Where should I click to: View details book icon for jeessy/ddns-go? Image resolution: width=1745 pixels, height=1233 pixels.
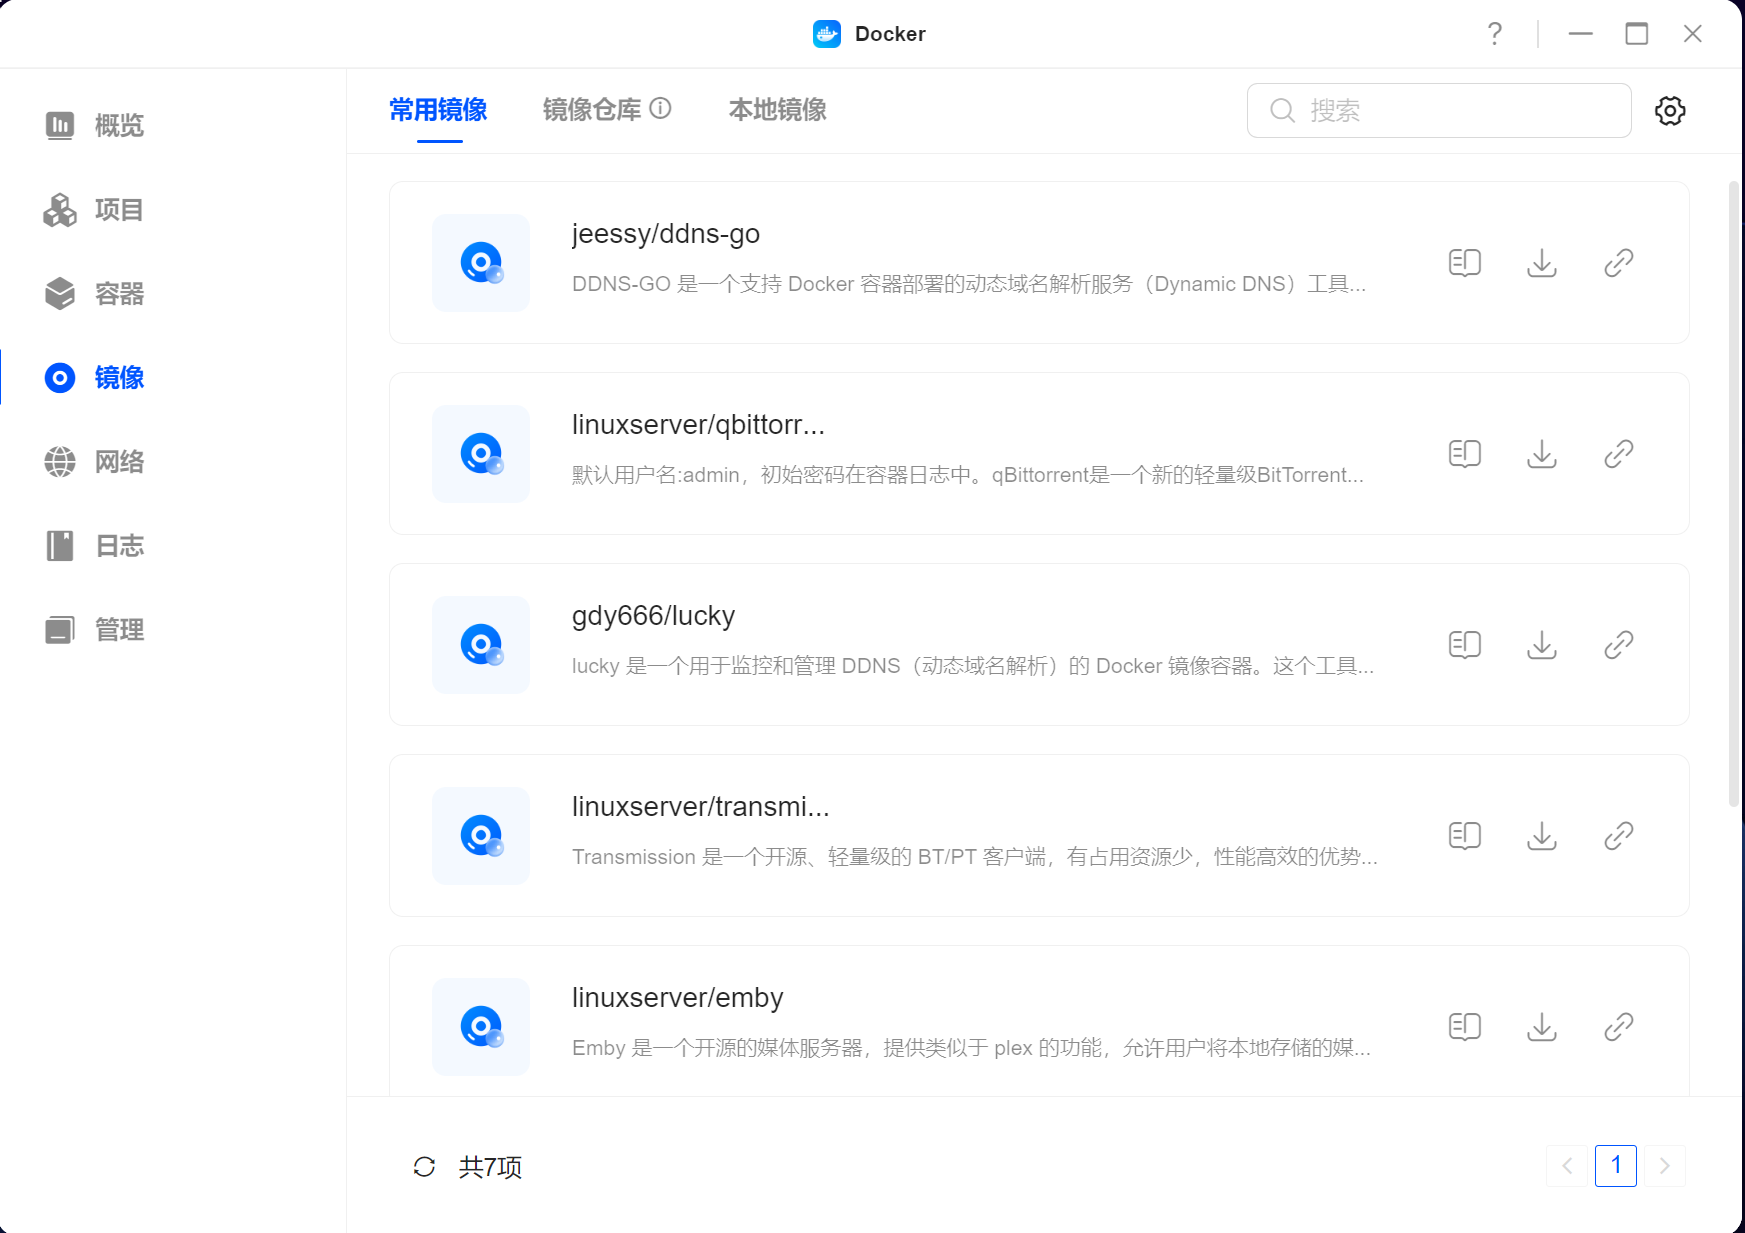(1465, 263)
